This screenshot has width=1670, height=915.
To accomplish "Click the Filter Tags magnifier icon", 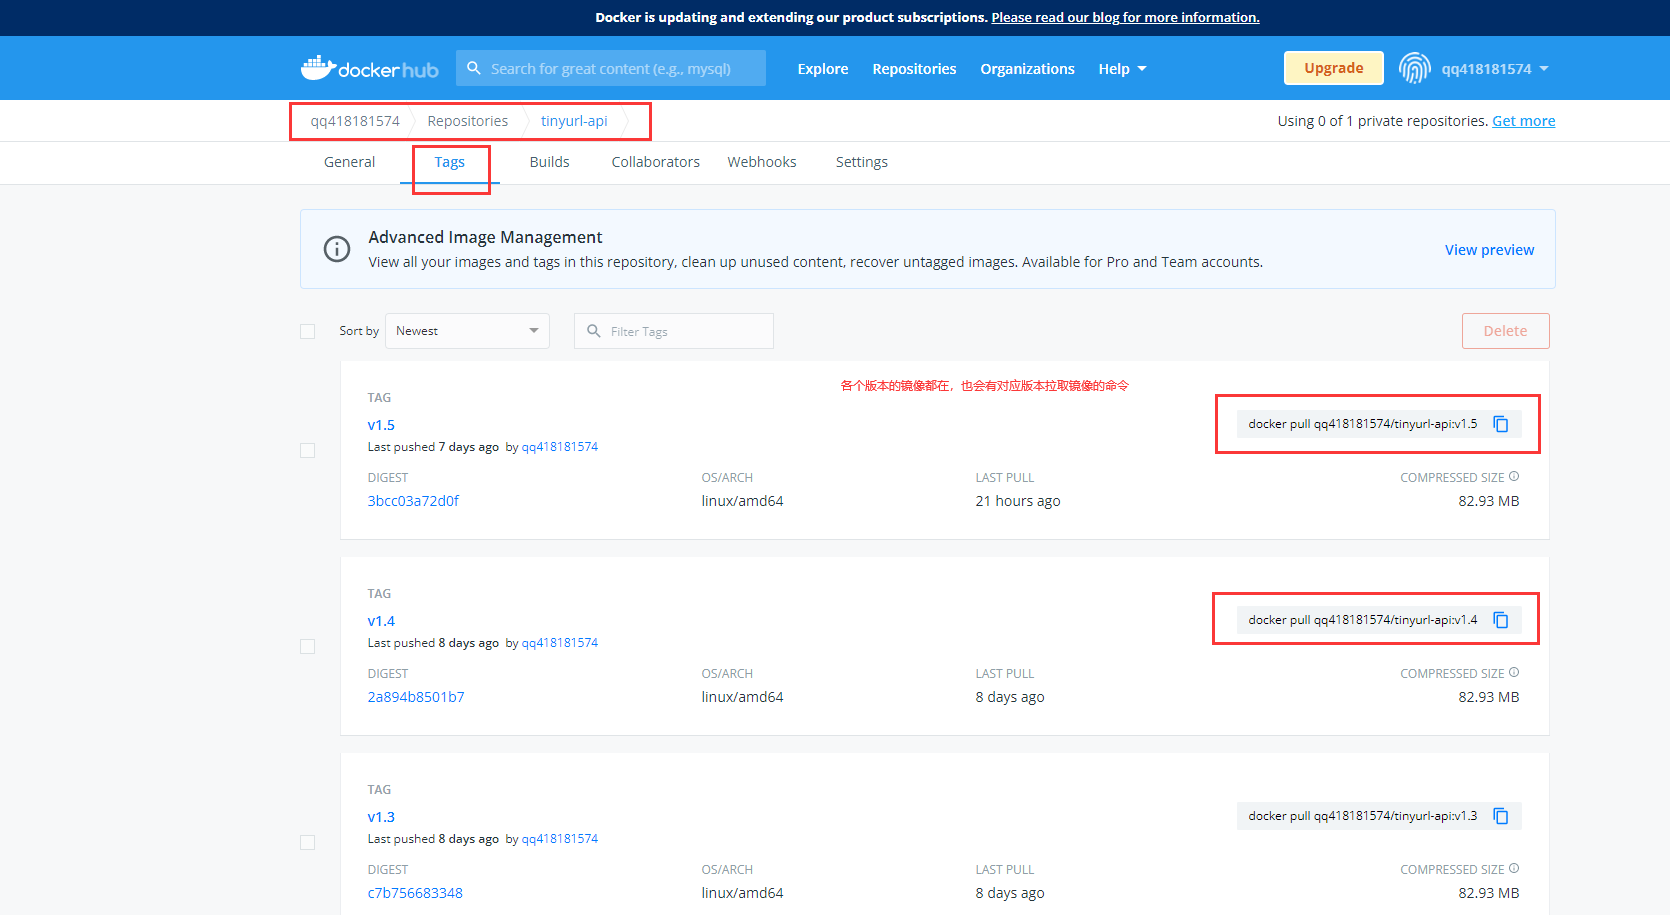I will click(594, 331).
